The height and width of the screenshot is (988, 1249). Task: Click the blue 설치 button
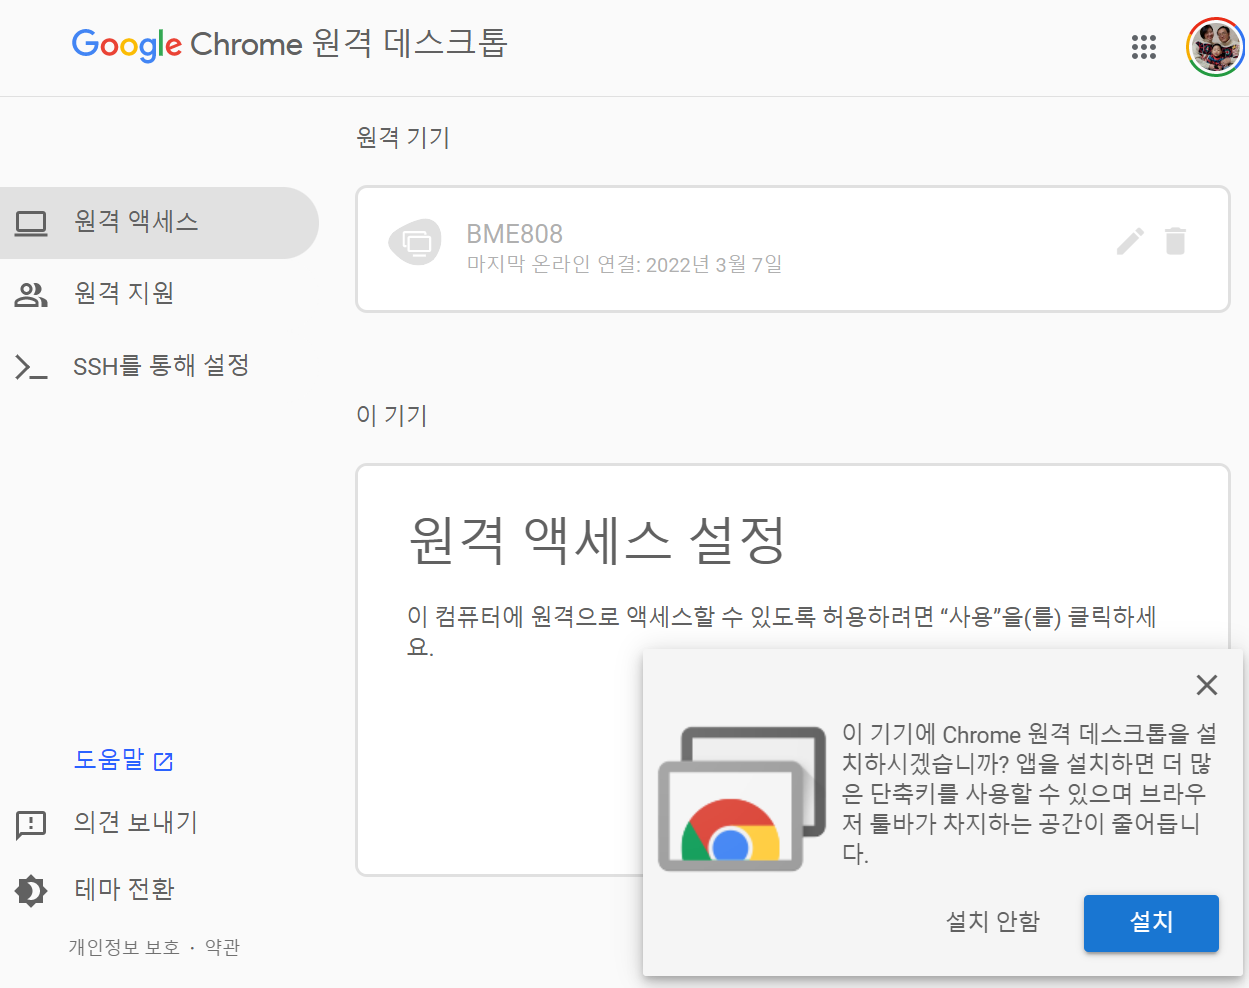1151,923
